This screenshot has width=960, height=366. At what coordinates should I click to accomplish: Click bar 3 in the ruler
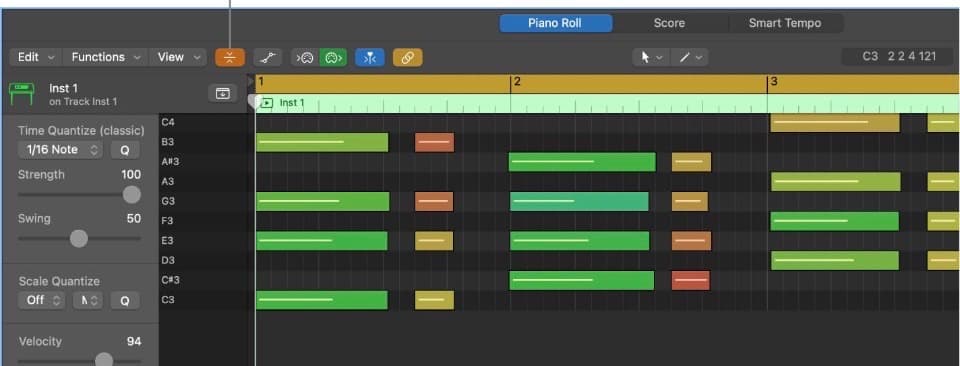point(774,82)
